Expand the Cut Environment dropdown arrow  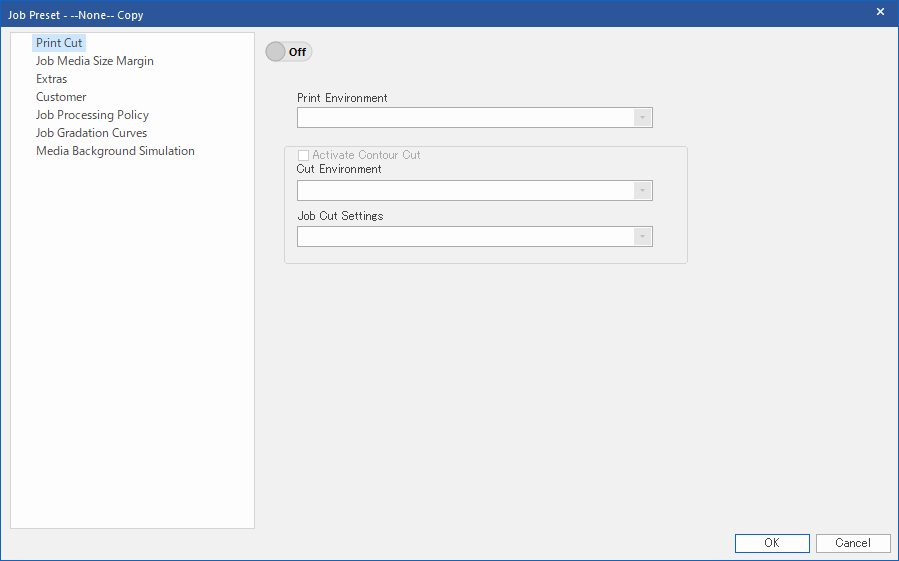pos(642,190)
